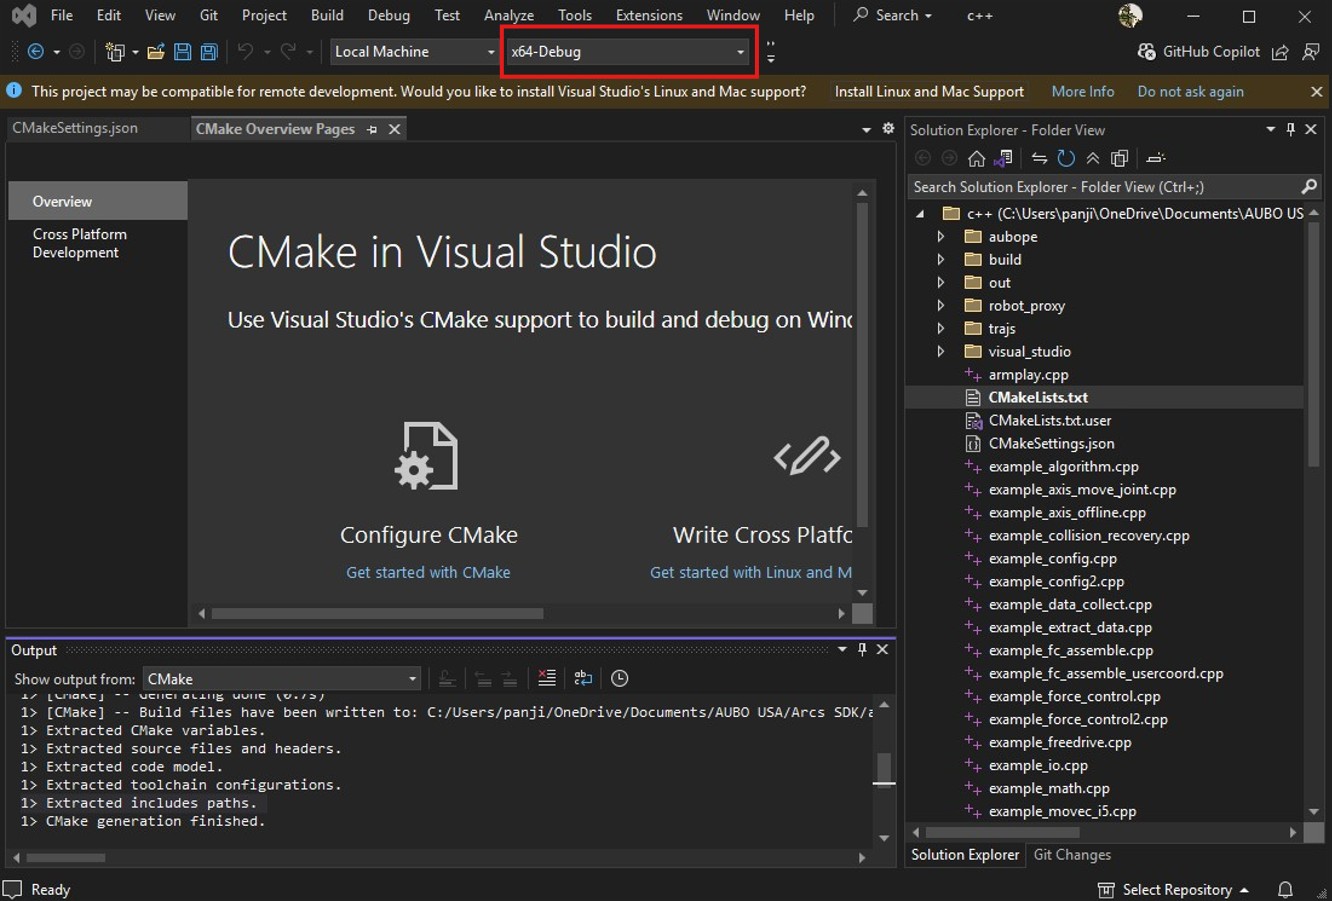
Task: Select example_freedrive.cpp in the file tree
Action: (x=1060, y=743)
